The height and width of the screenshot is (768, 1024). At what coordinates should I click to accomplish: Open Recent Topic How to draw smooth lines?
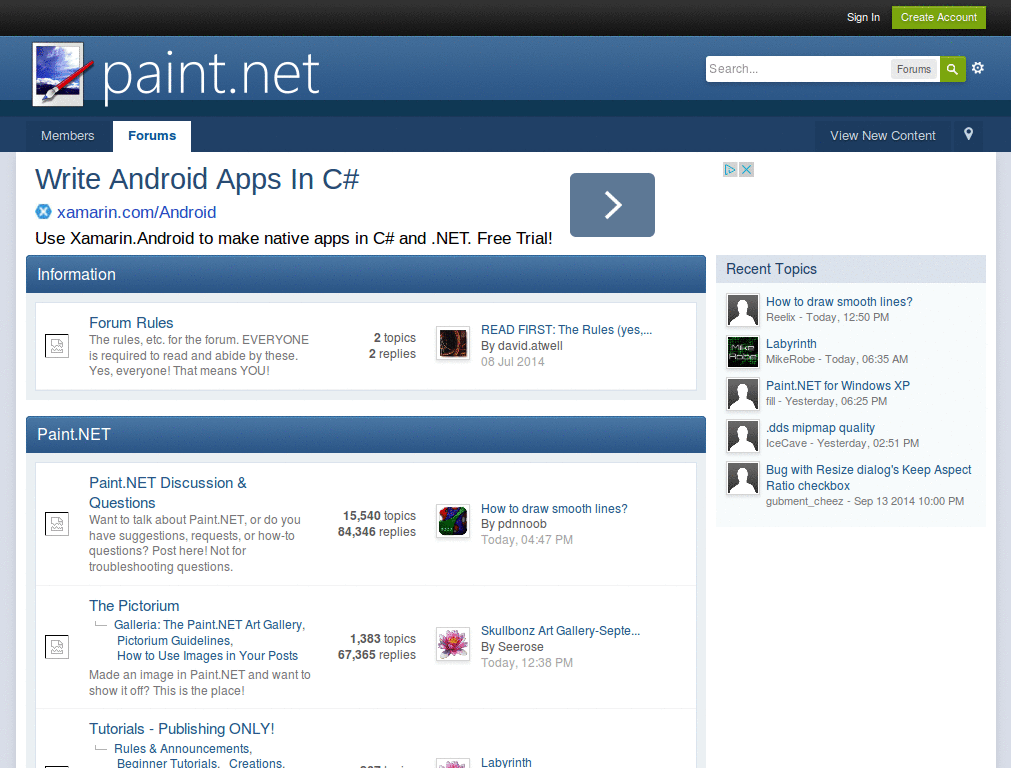click(x=839, y=302)
